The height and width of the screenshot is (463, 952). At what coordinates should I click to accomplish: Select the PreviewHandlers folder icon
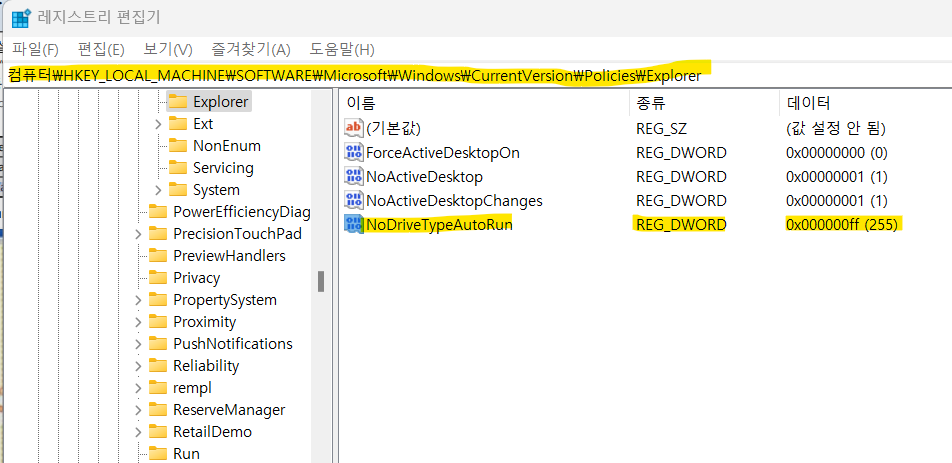click(x=157, y=255)
